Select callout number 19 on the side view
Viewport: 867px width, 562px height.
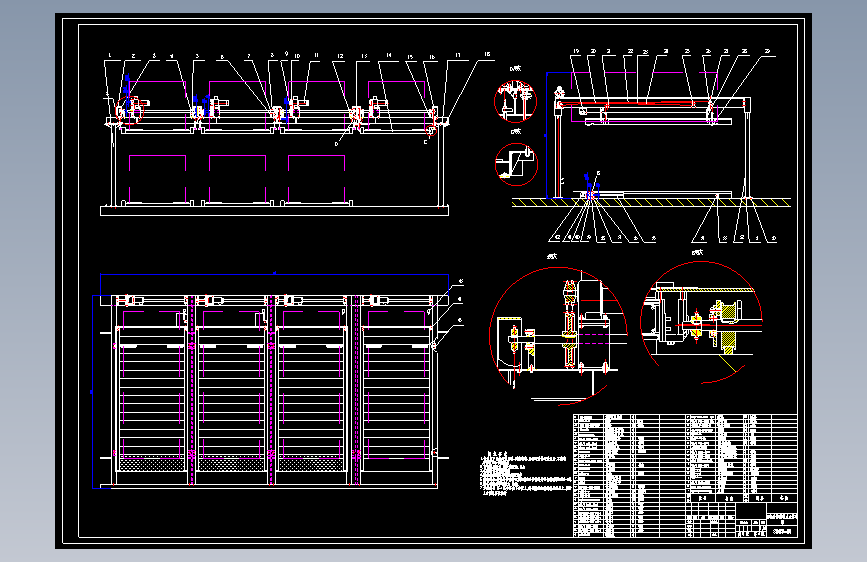click(576, 51)
